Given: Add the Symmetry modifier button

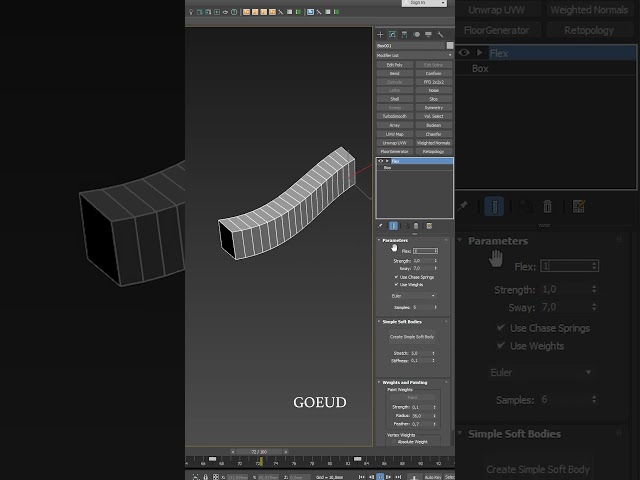Looking at the screenshot, I should 433,108.
